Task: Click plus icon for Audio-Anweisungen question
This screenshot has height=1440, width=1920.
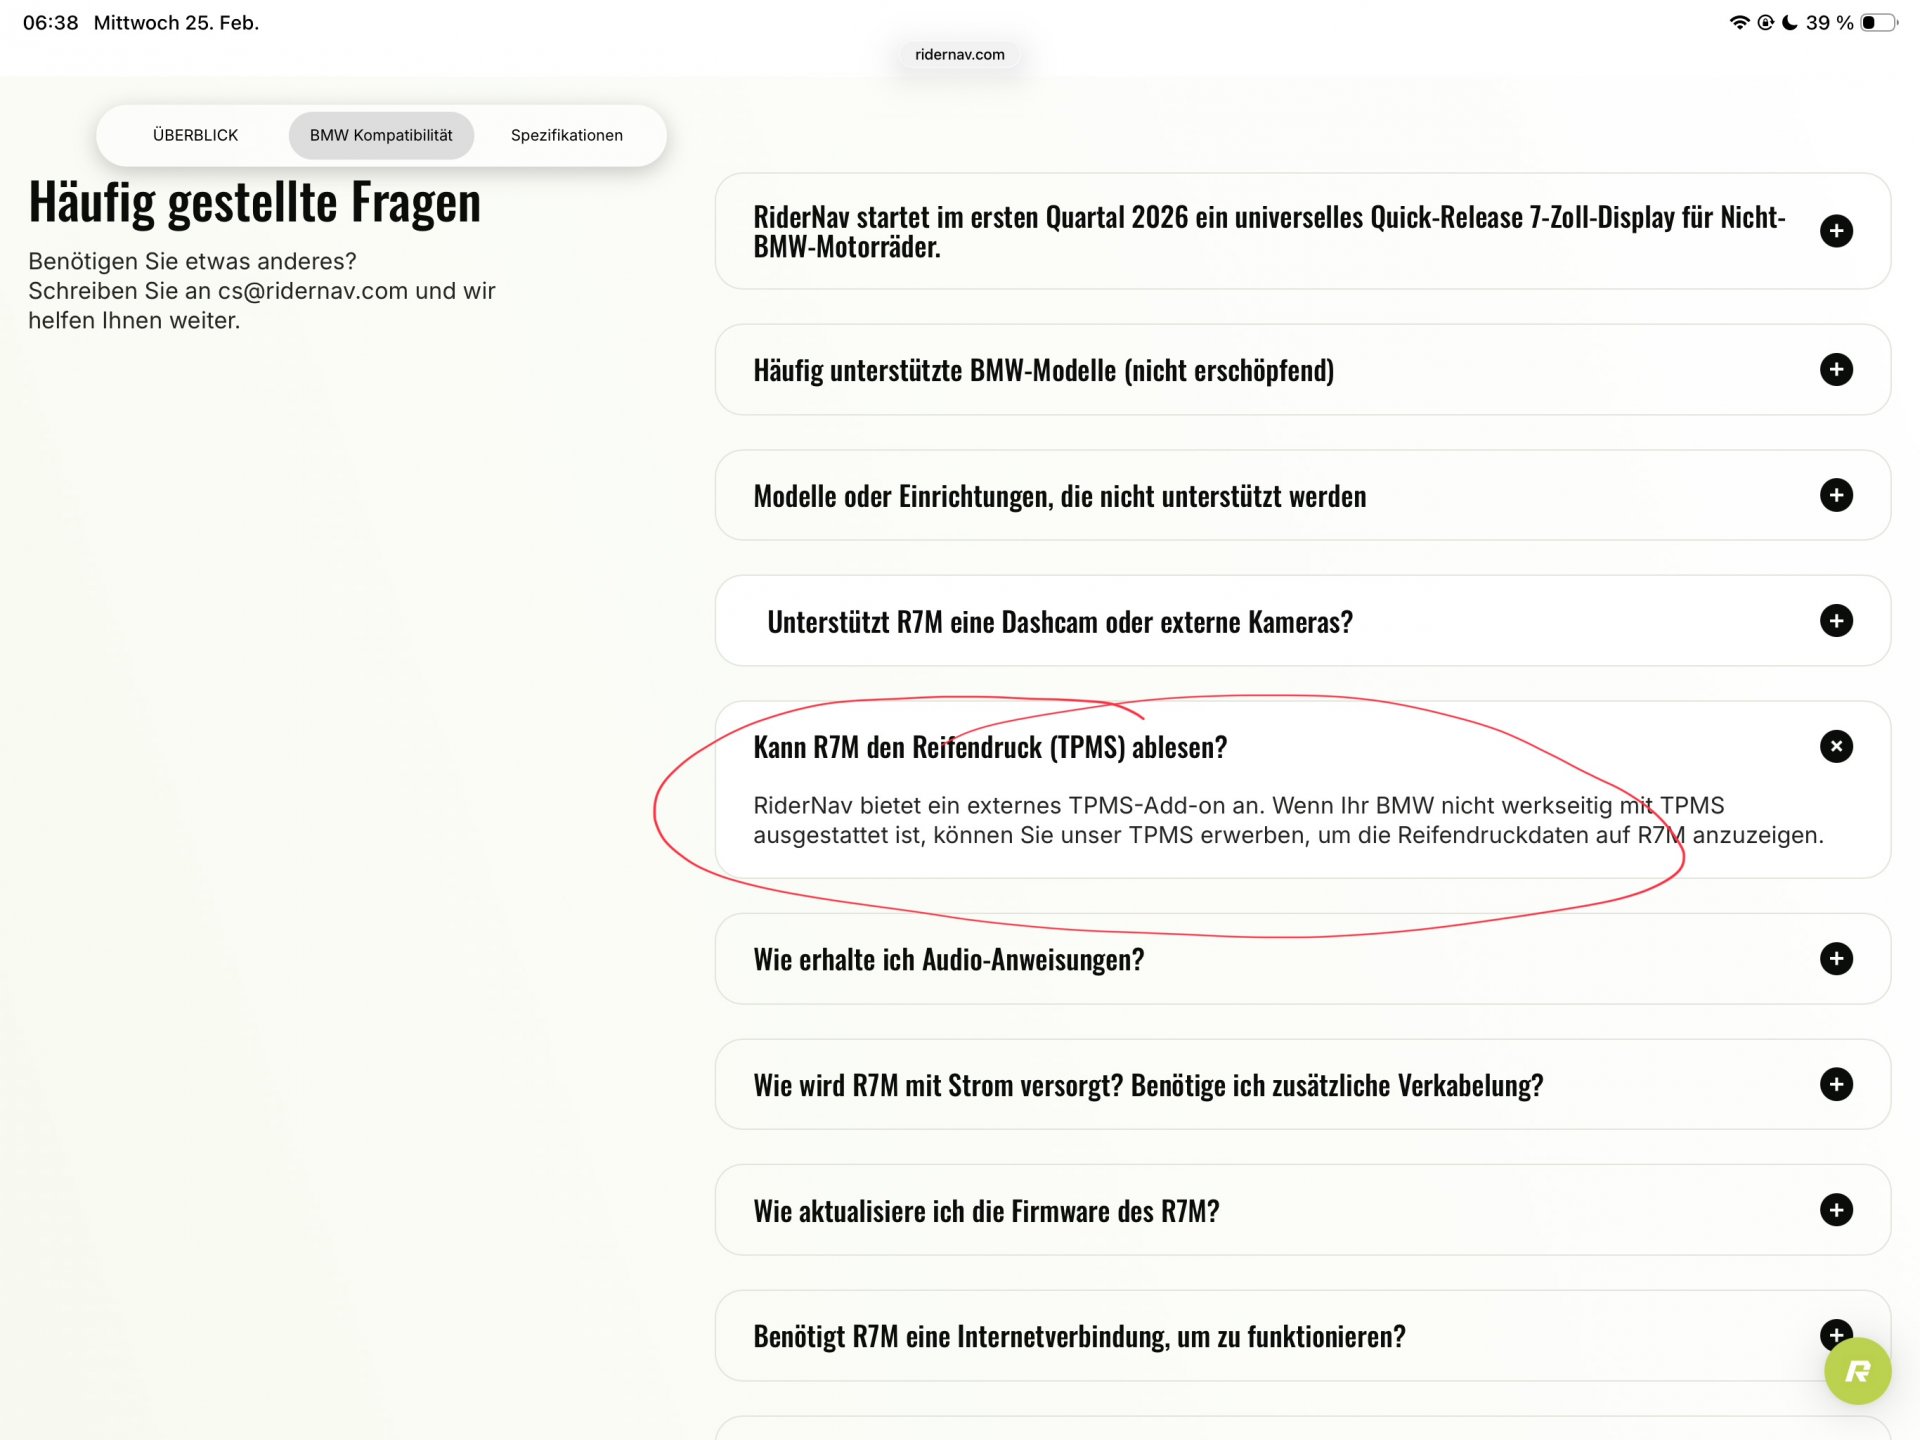Action: click(x=1836, y=959)
